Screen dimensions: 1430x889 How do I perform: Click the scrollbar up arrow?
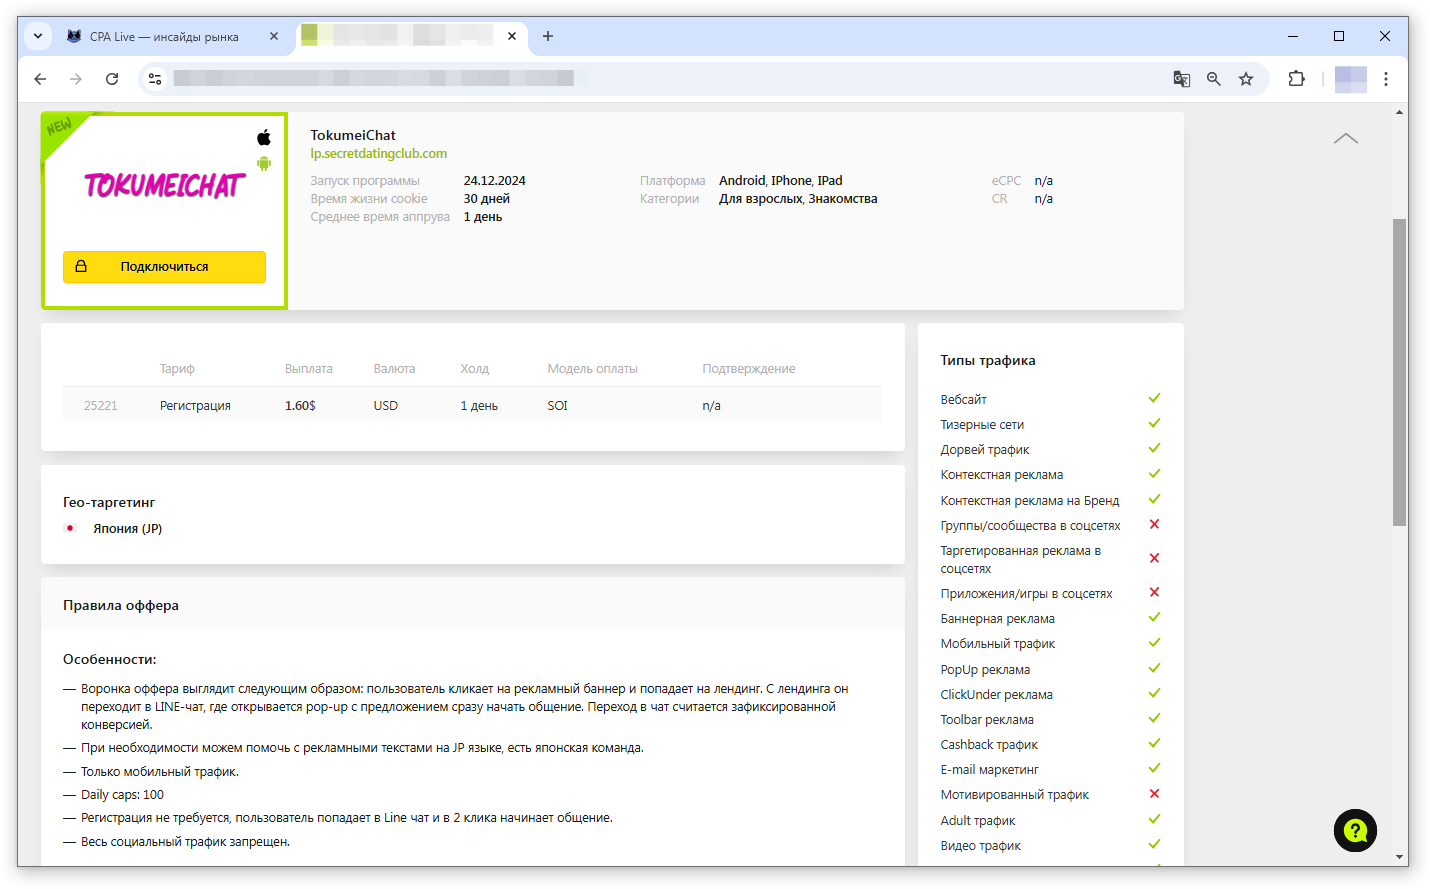pos(1399,112)
